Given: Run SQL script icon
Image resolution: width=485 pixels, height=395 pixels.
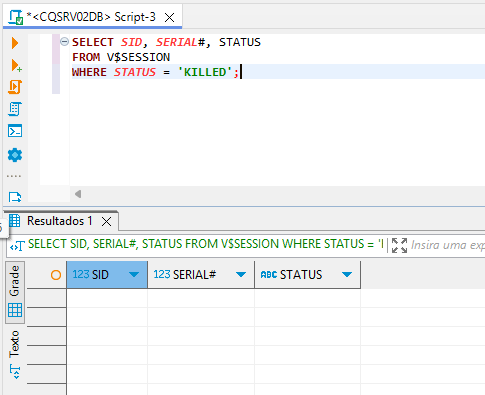Looking at the screenshot, I should pyautogui.click(x=15, y=87).
